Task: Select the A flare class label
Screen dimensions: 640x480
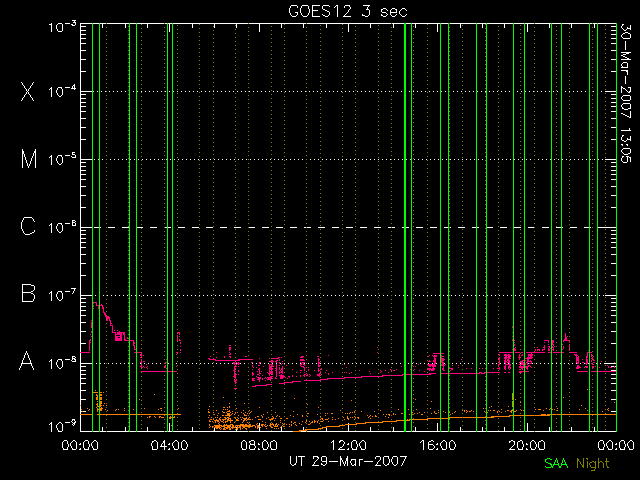Action: pyautogui.click(x=27, y=361)
